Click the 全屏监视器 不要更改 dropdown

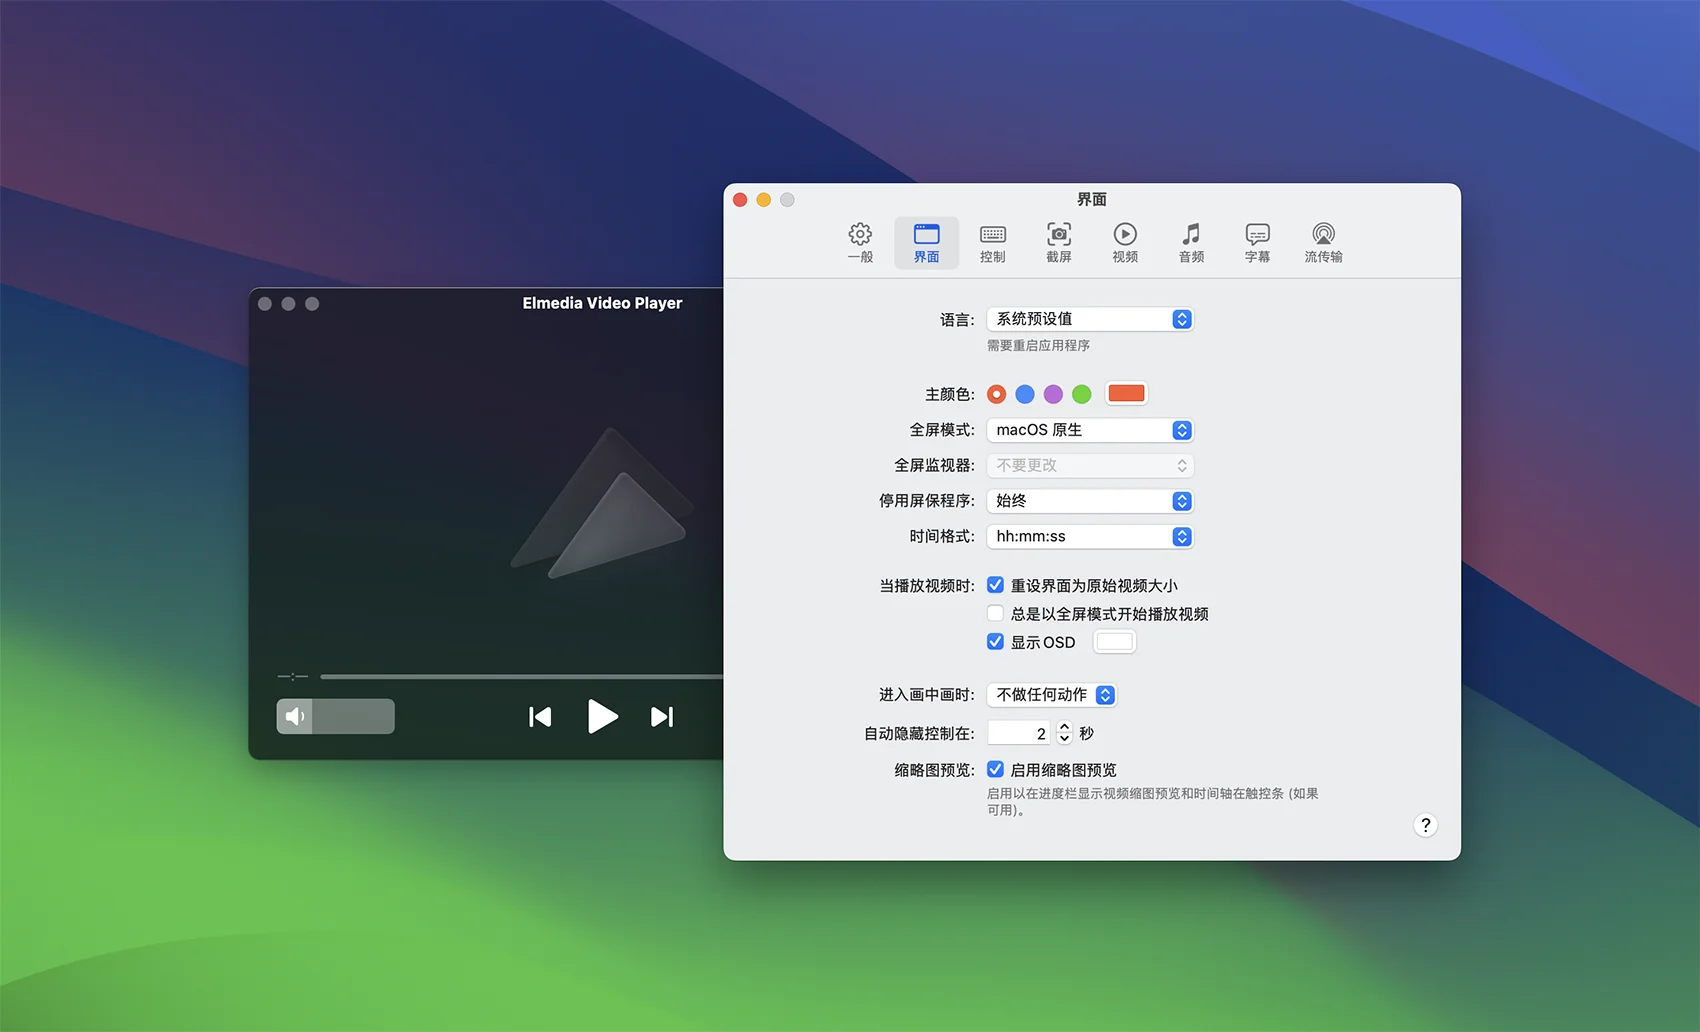pyautogui.click(x=1090, y=465)
